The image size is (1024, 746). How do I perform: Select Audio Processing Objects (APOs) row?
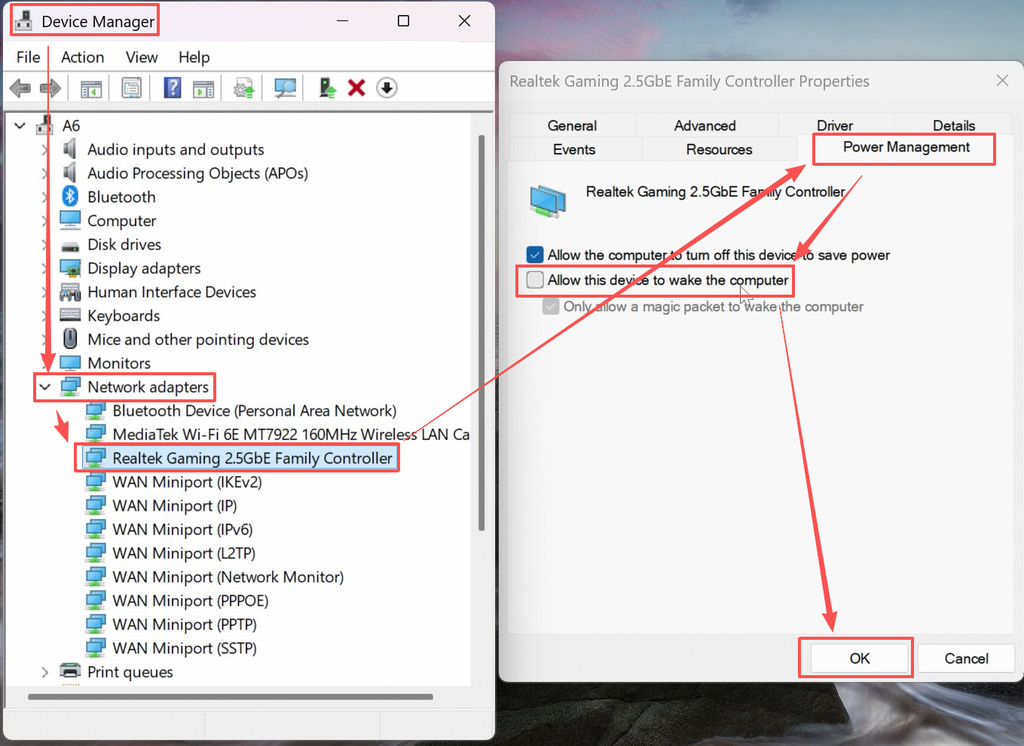(197, 173)
